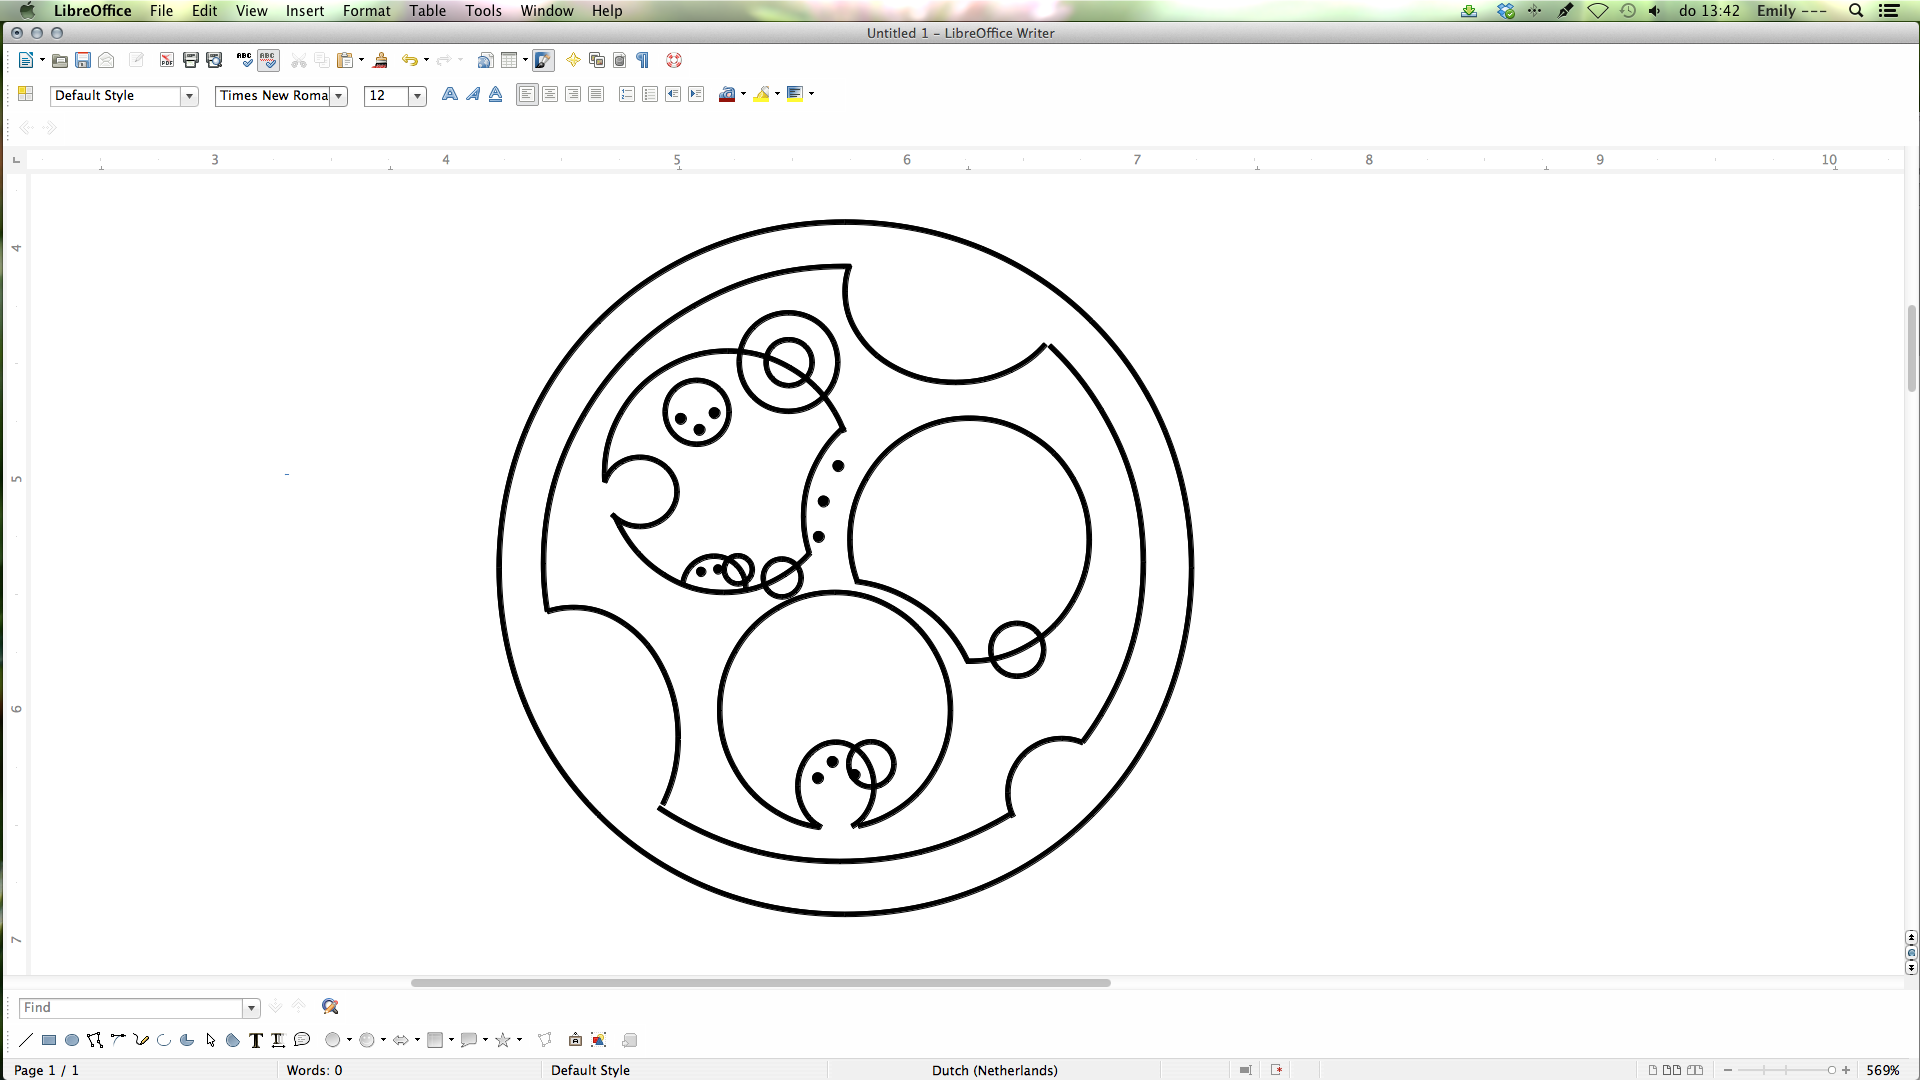Click the Clone Formatting paintbrush icon

tap(380, 61)
